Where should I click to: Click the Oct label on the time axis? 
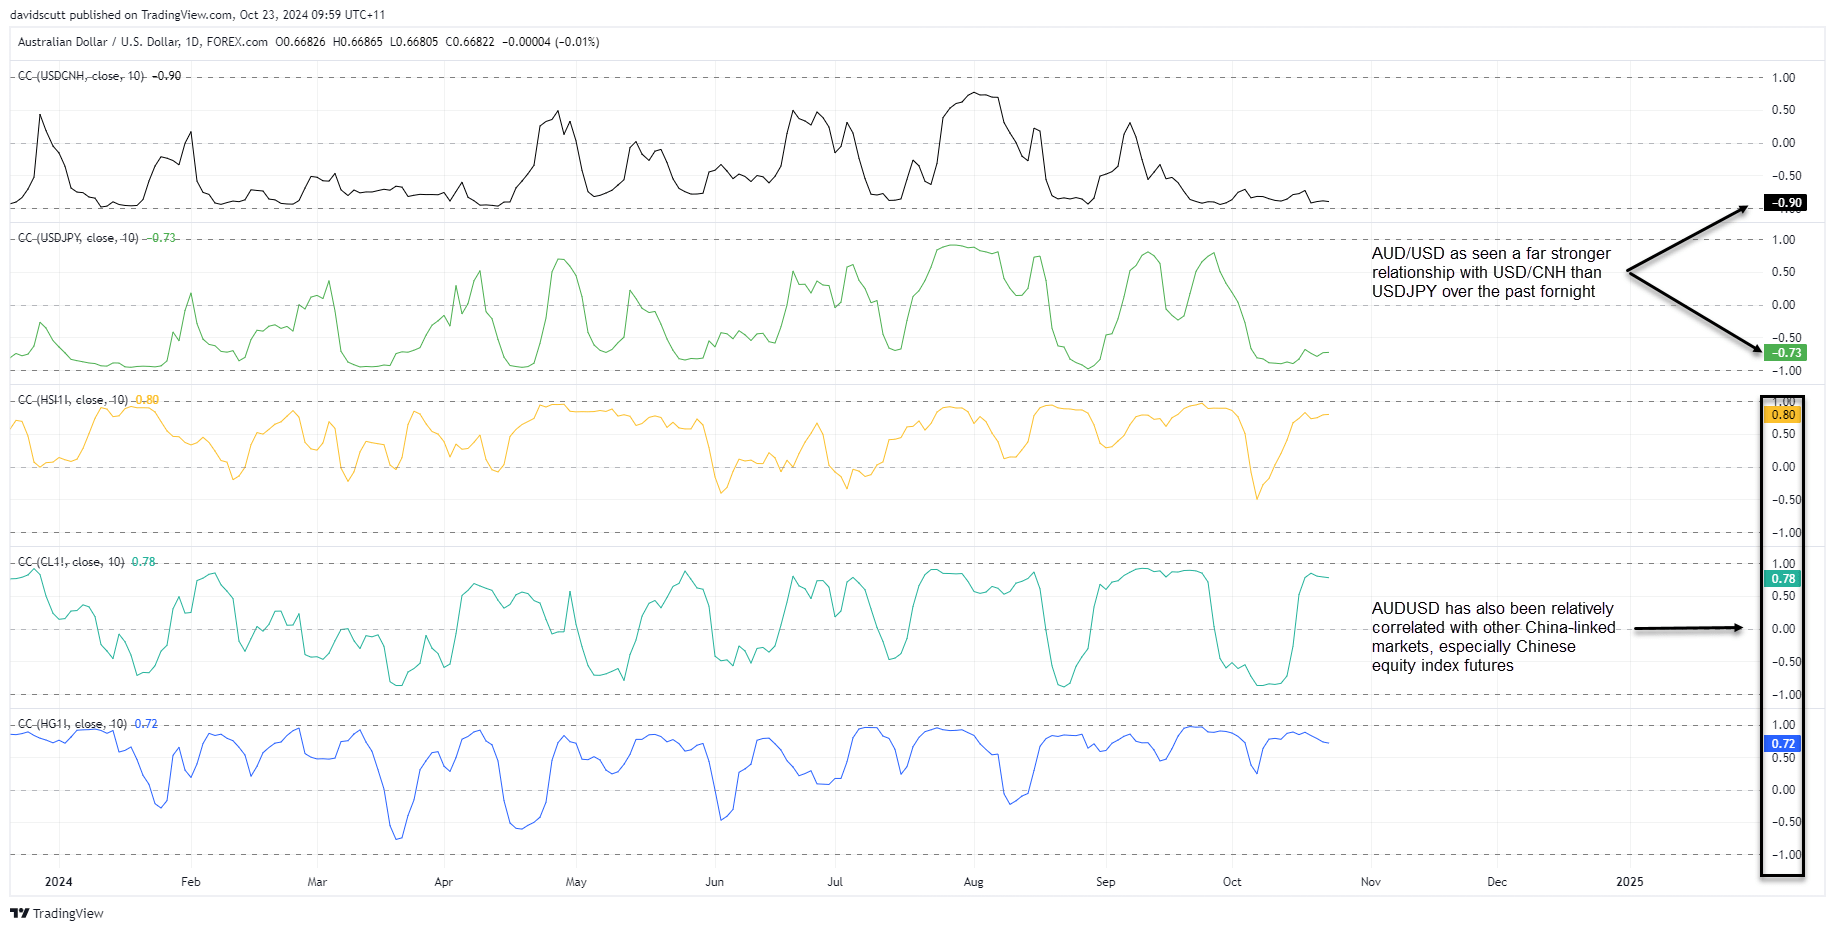pos(1232,882)
